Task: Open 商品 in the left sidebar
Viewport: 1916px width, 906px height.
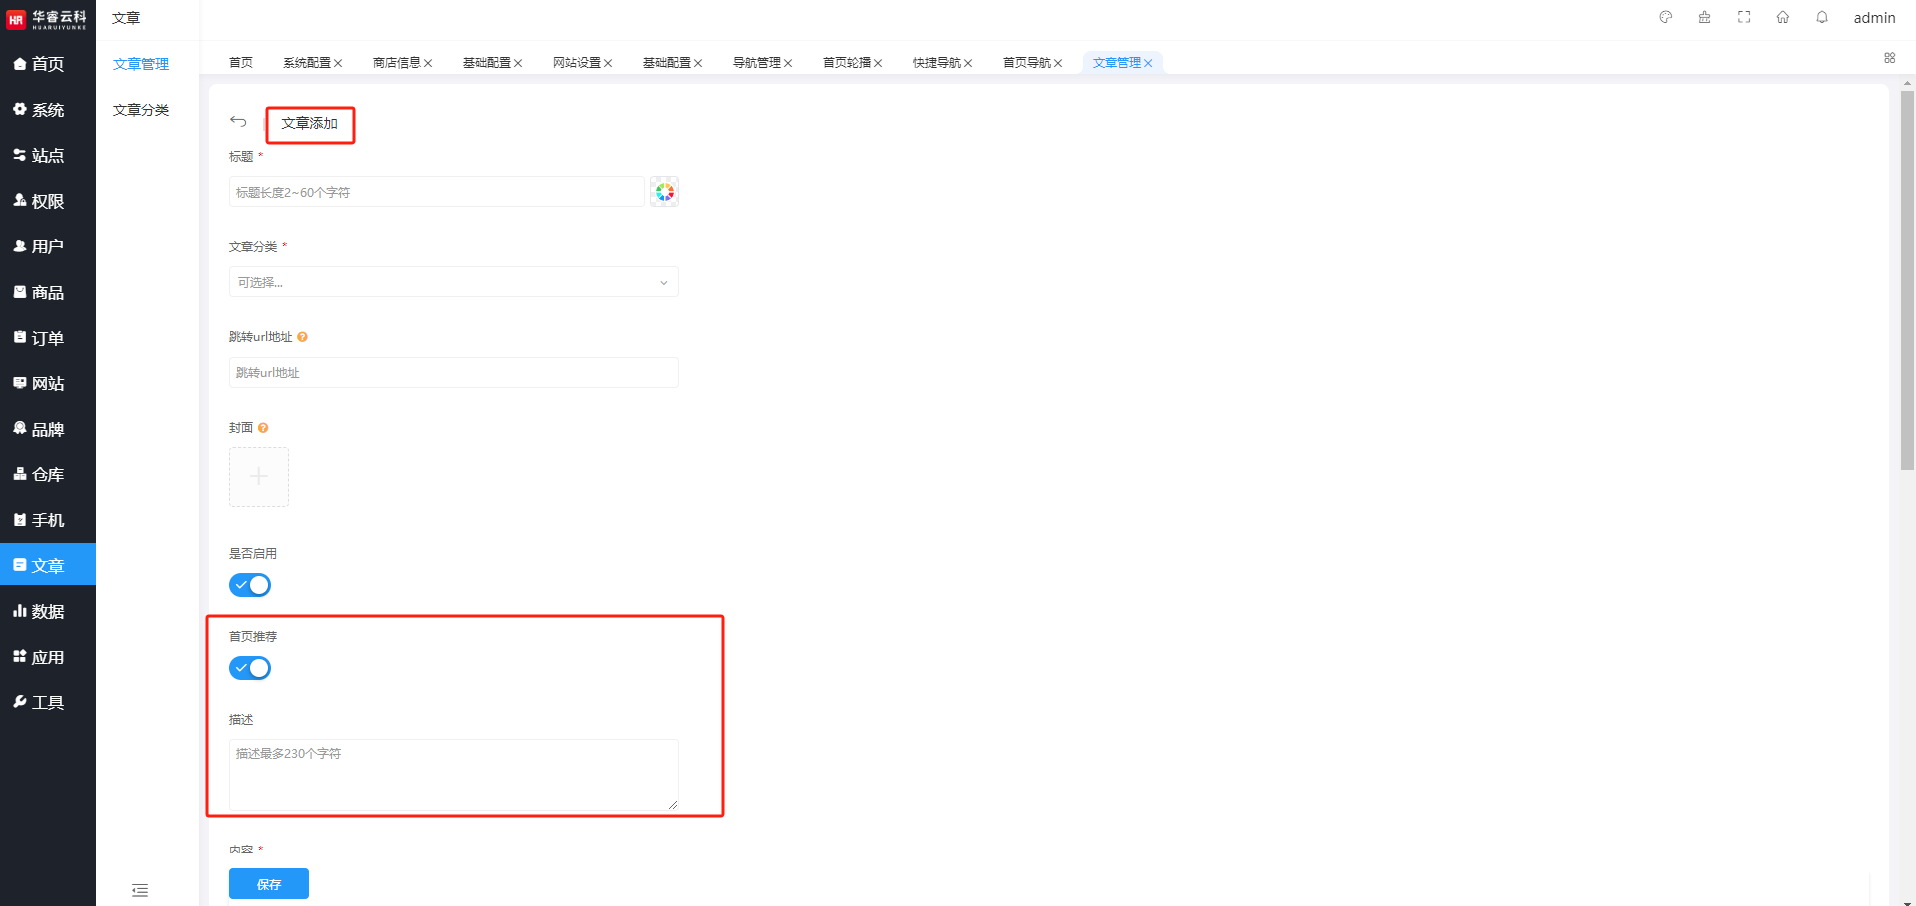Action: click(x=47, y=292)
